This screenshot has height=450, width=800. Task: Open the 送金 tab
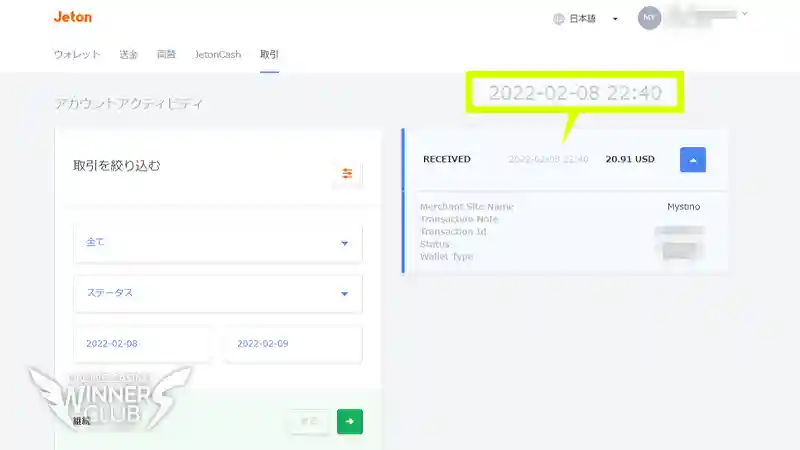129,54
